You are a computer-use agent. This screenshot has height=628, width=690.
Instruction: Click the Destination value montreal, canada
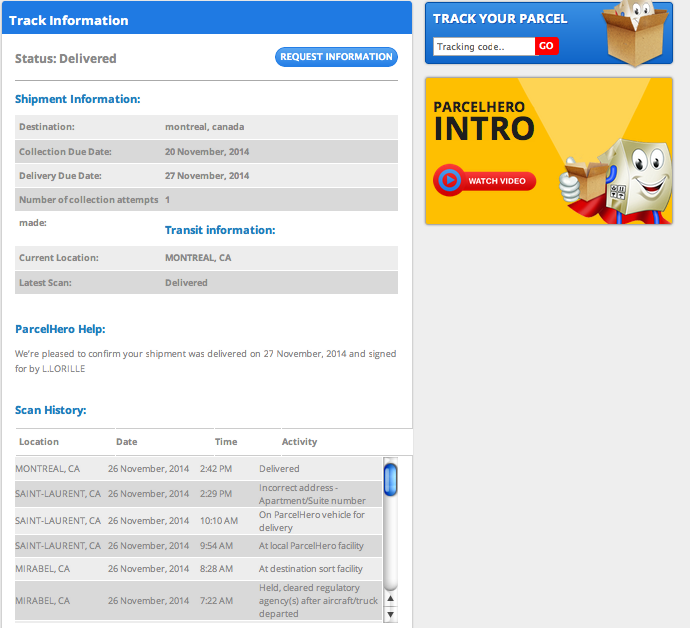tap(205, 127)
